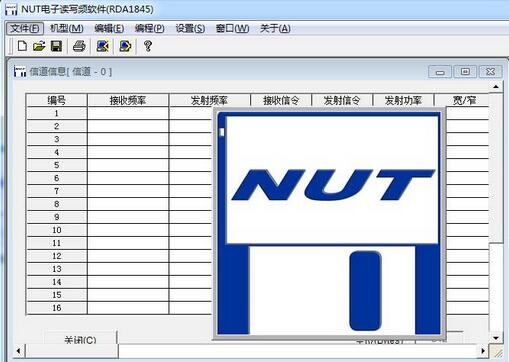This screenshot has width=509, height=362.
Task: Click the 发射信令 column header
Action: pos(342,100)
